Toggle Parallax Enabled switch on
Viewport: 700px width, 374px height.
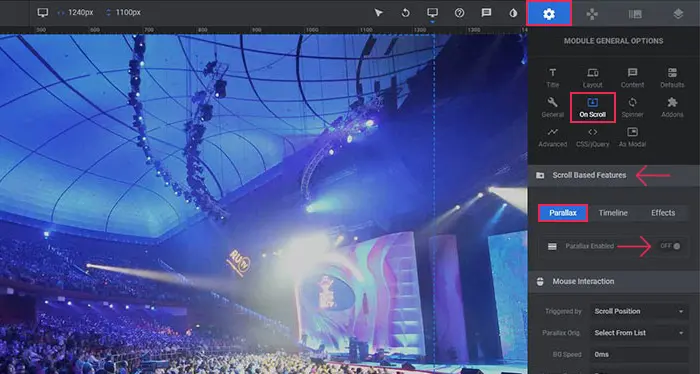pos(671,246)
